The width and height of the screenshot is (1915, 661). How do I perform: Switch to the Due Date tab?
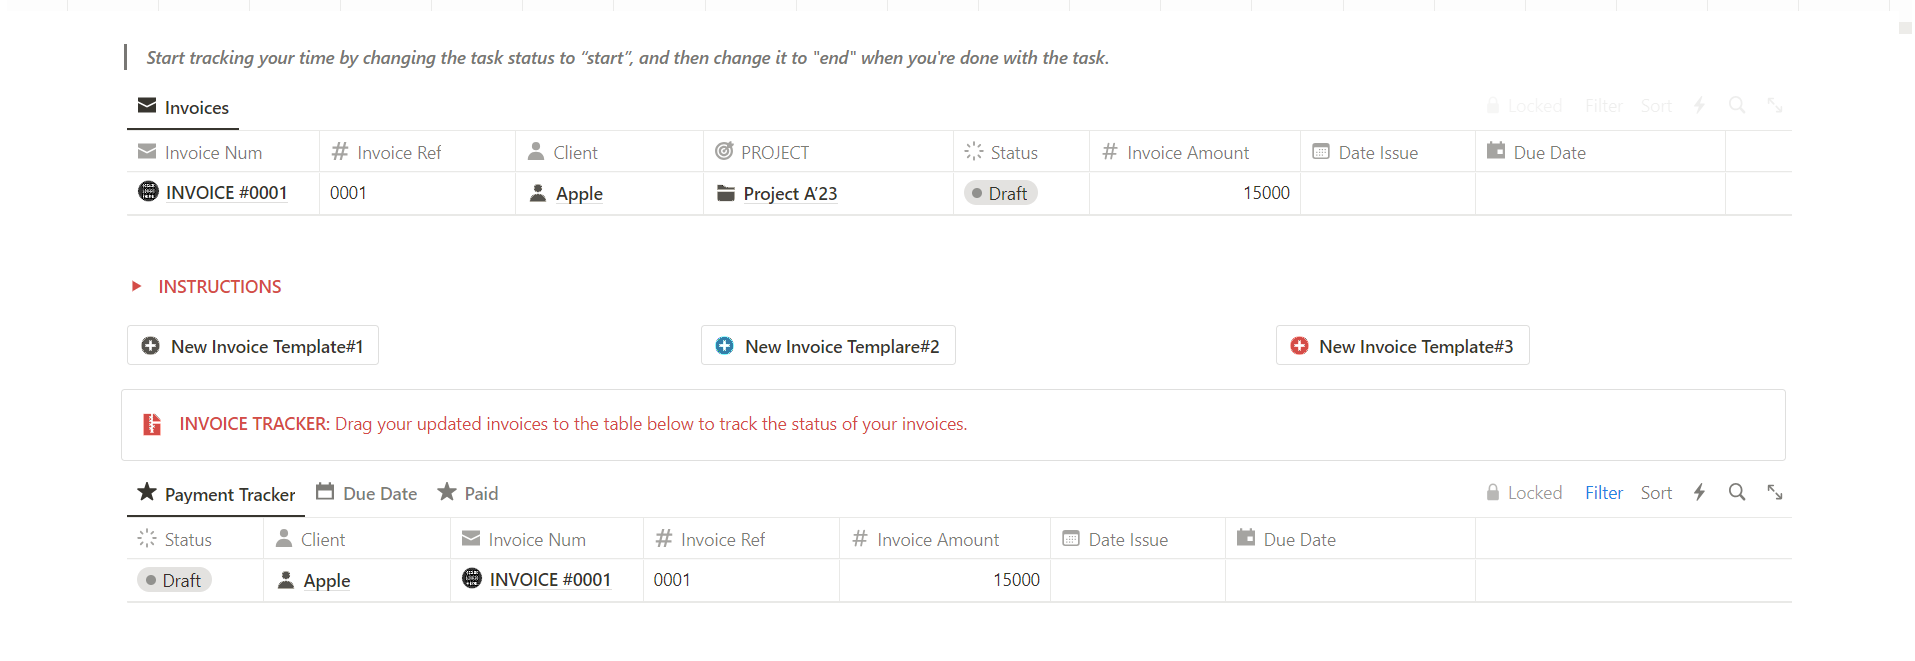point(366,492)
